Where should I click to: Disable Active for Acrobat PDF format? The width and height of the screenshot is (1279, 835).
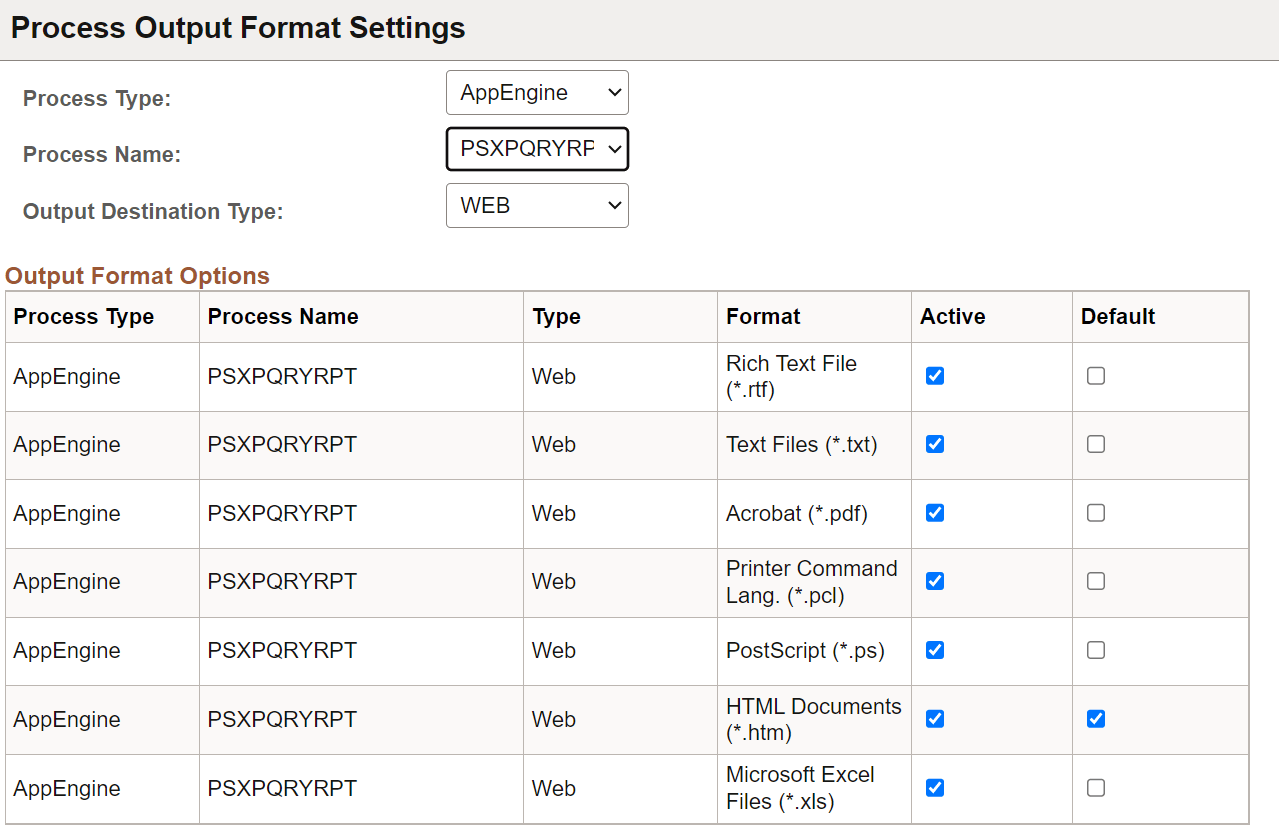pos(933,513)
